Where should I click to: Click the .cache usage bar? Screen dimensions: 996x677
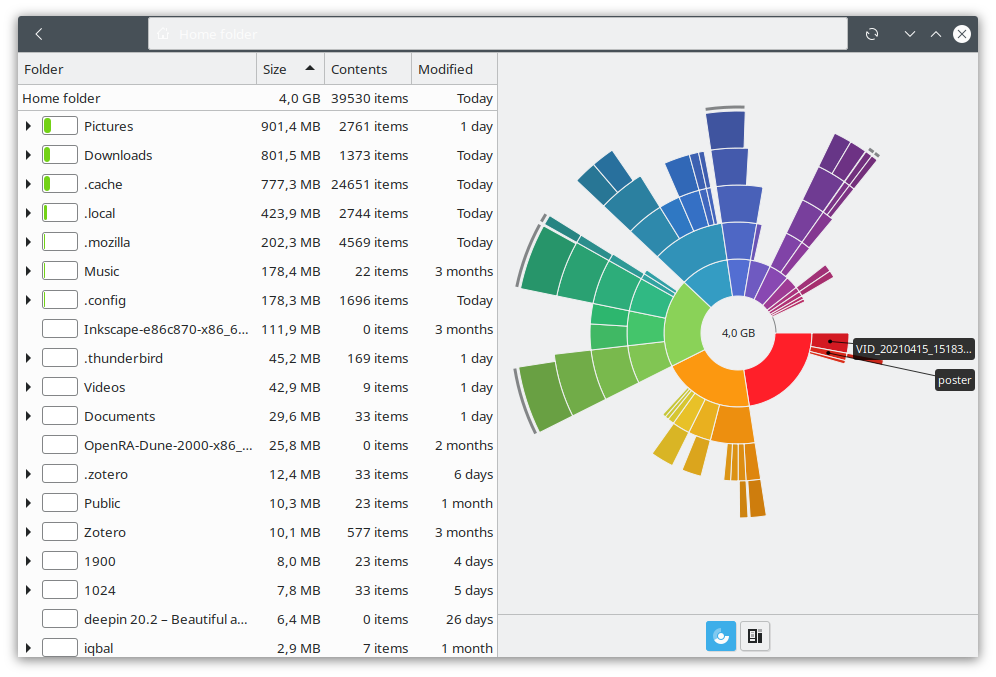tap(60, 184)
